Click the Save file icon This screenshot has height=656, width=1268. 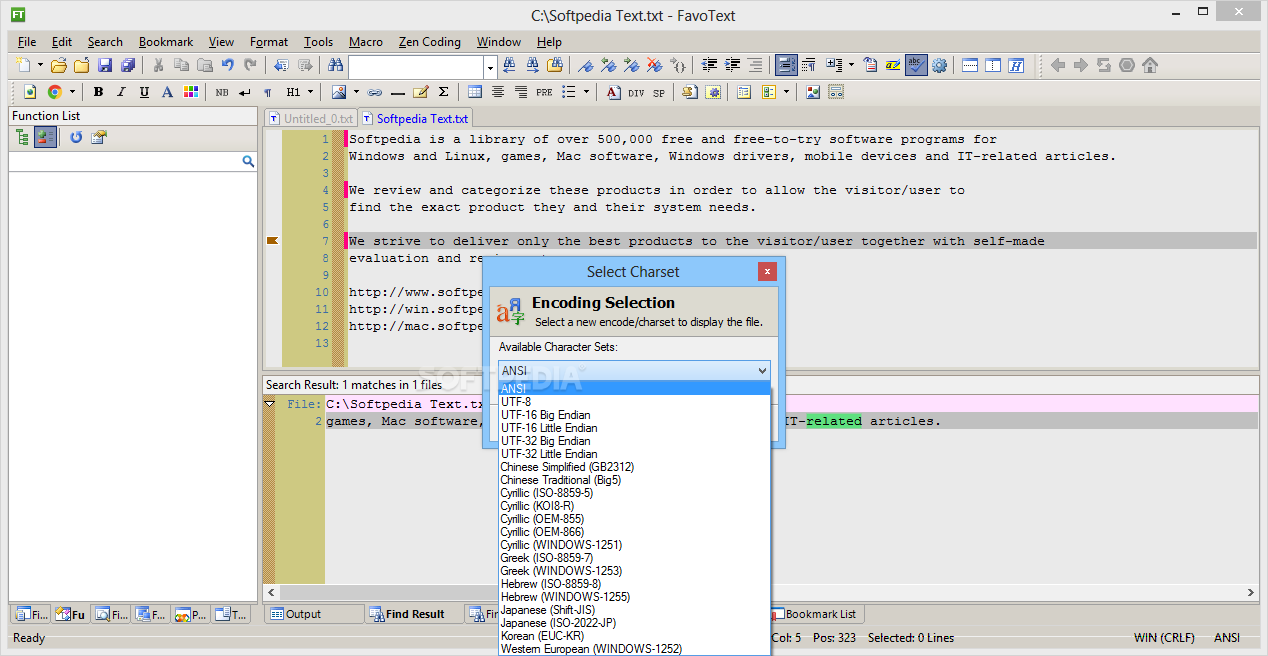point(104,65)
